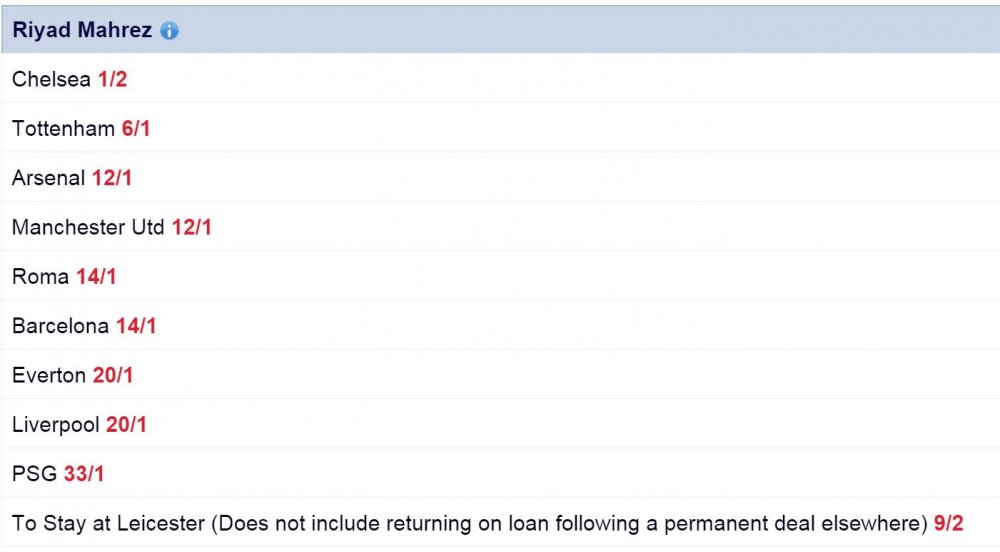Click the Riyad Mahrez header title
This screenshot has height=552, width=1000.
coord(82,30)
